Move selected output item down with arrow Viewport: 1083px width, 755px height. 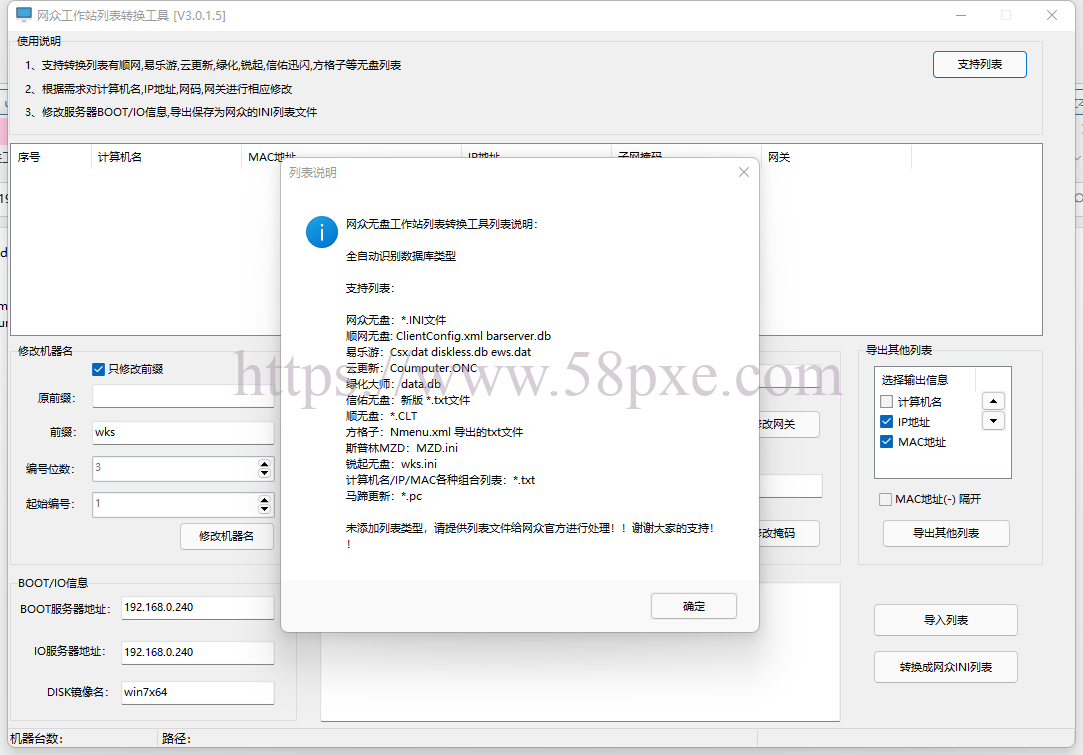click(993, 421)
